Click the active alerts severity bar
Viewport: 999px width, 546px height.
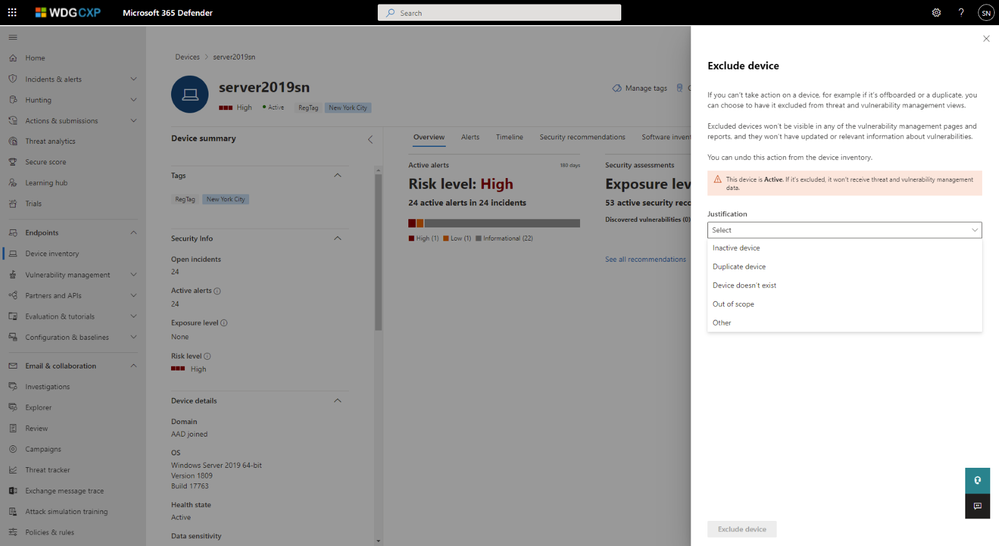click(494, 223)
